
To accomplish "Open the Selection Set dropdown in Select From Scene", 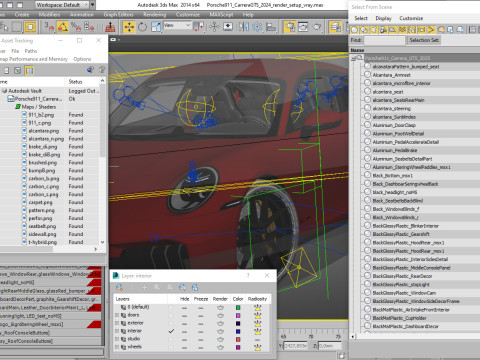I will point(424,40).
